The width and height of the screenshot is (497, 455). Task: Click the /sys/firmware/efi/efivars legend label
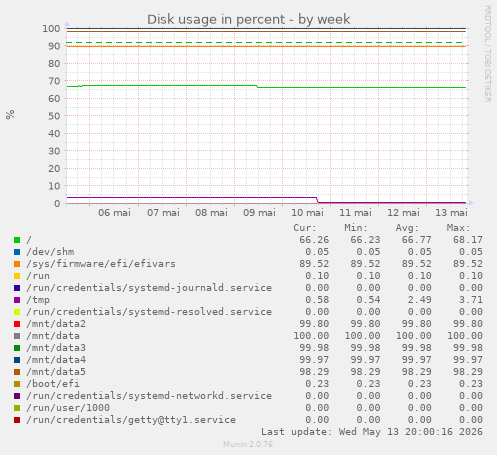click(101, 264)
